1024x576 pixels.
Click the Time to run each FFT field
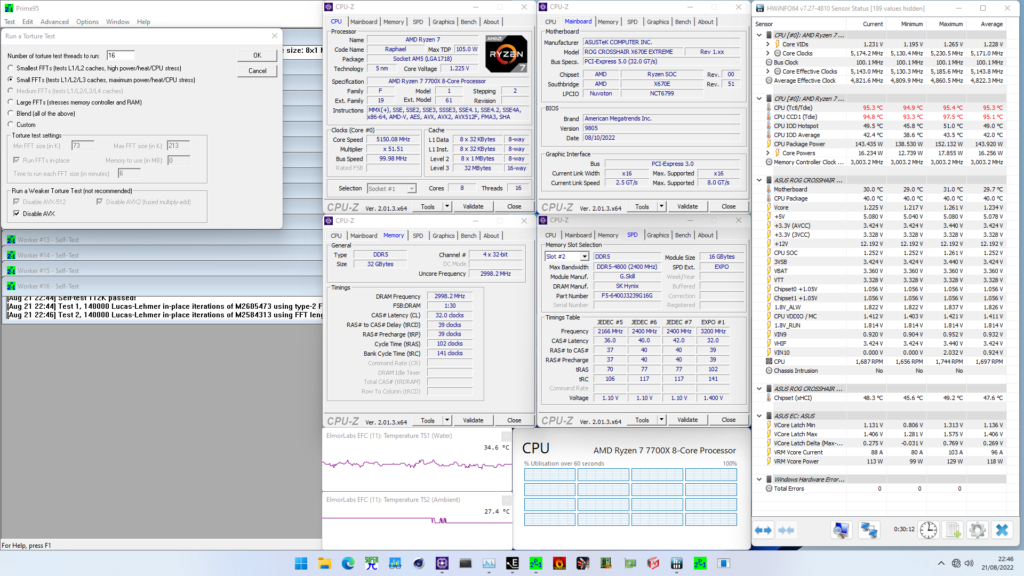click(129, 173)
